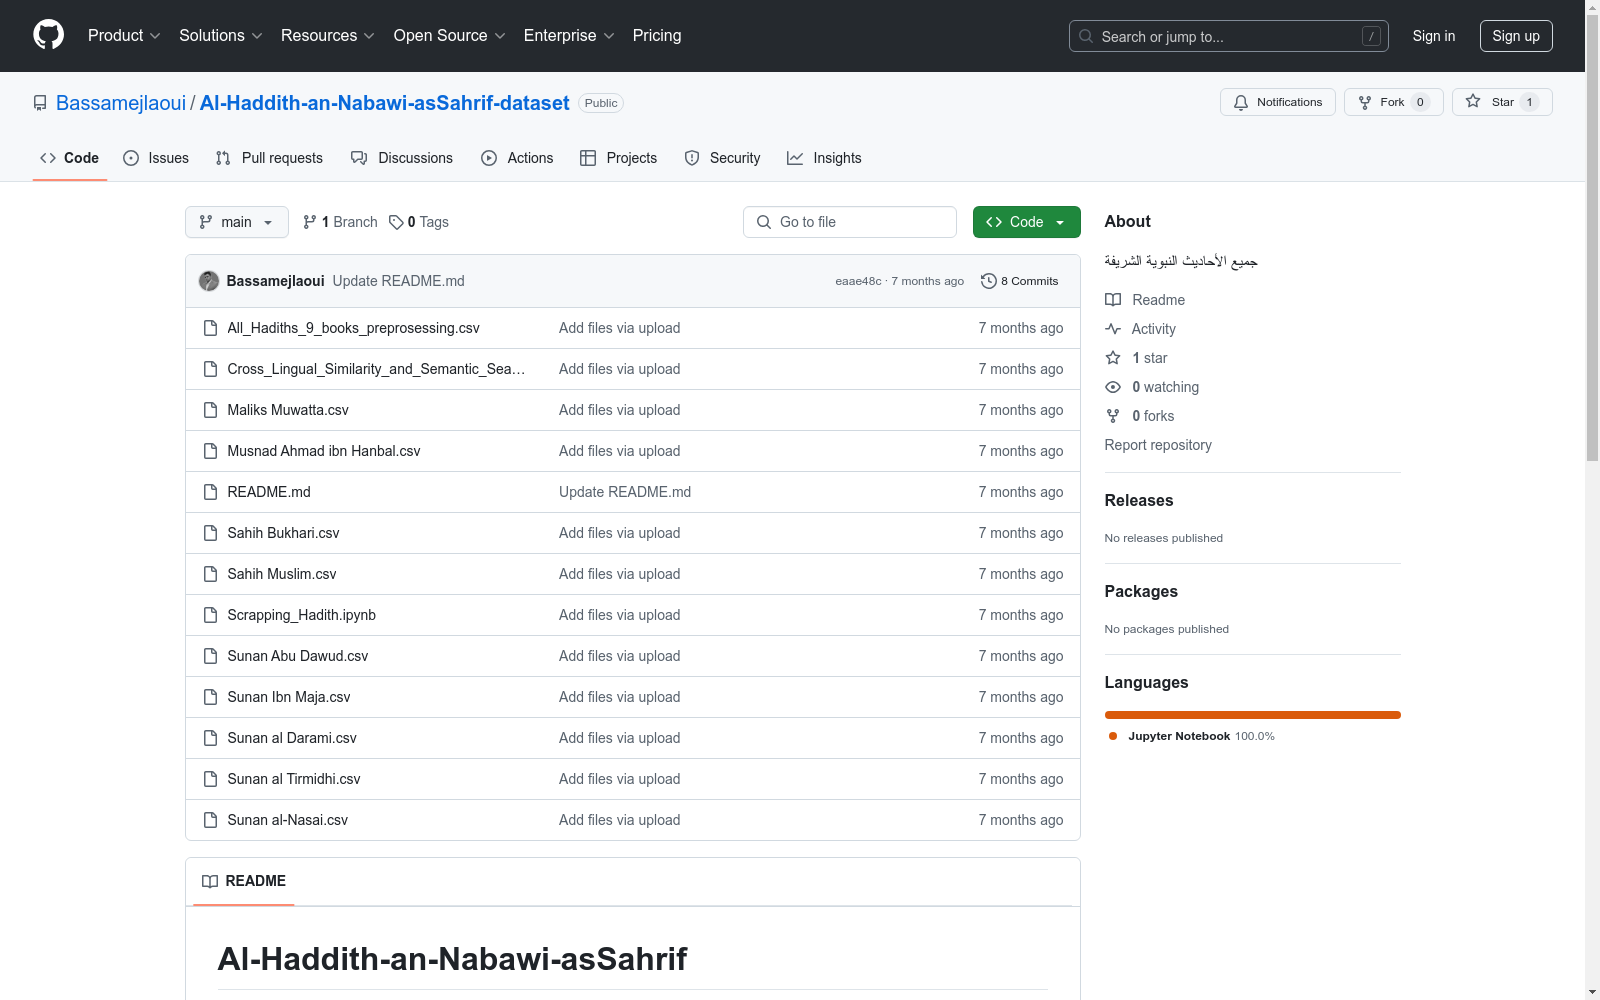Click the 1 Branch link
Image resolution: width=1600 pixels, height=1000 pixels.
click(340, 222)
